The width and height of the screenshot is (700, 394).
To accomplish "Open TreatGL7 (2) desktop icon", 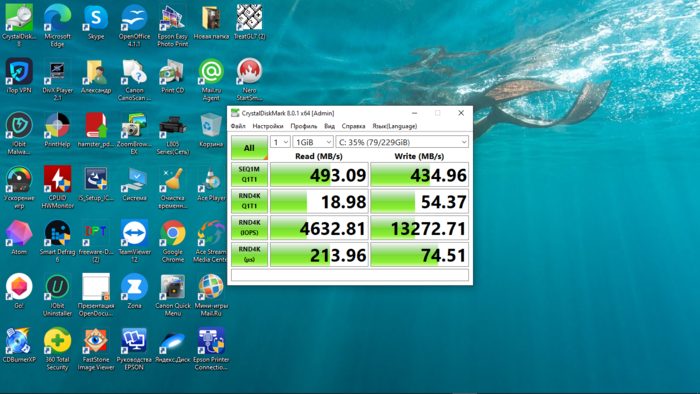I will click(x=250, y=22).
